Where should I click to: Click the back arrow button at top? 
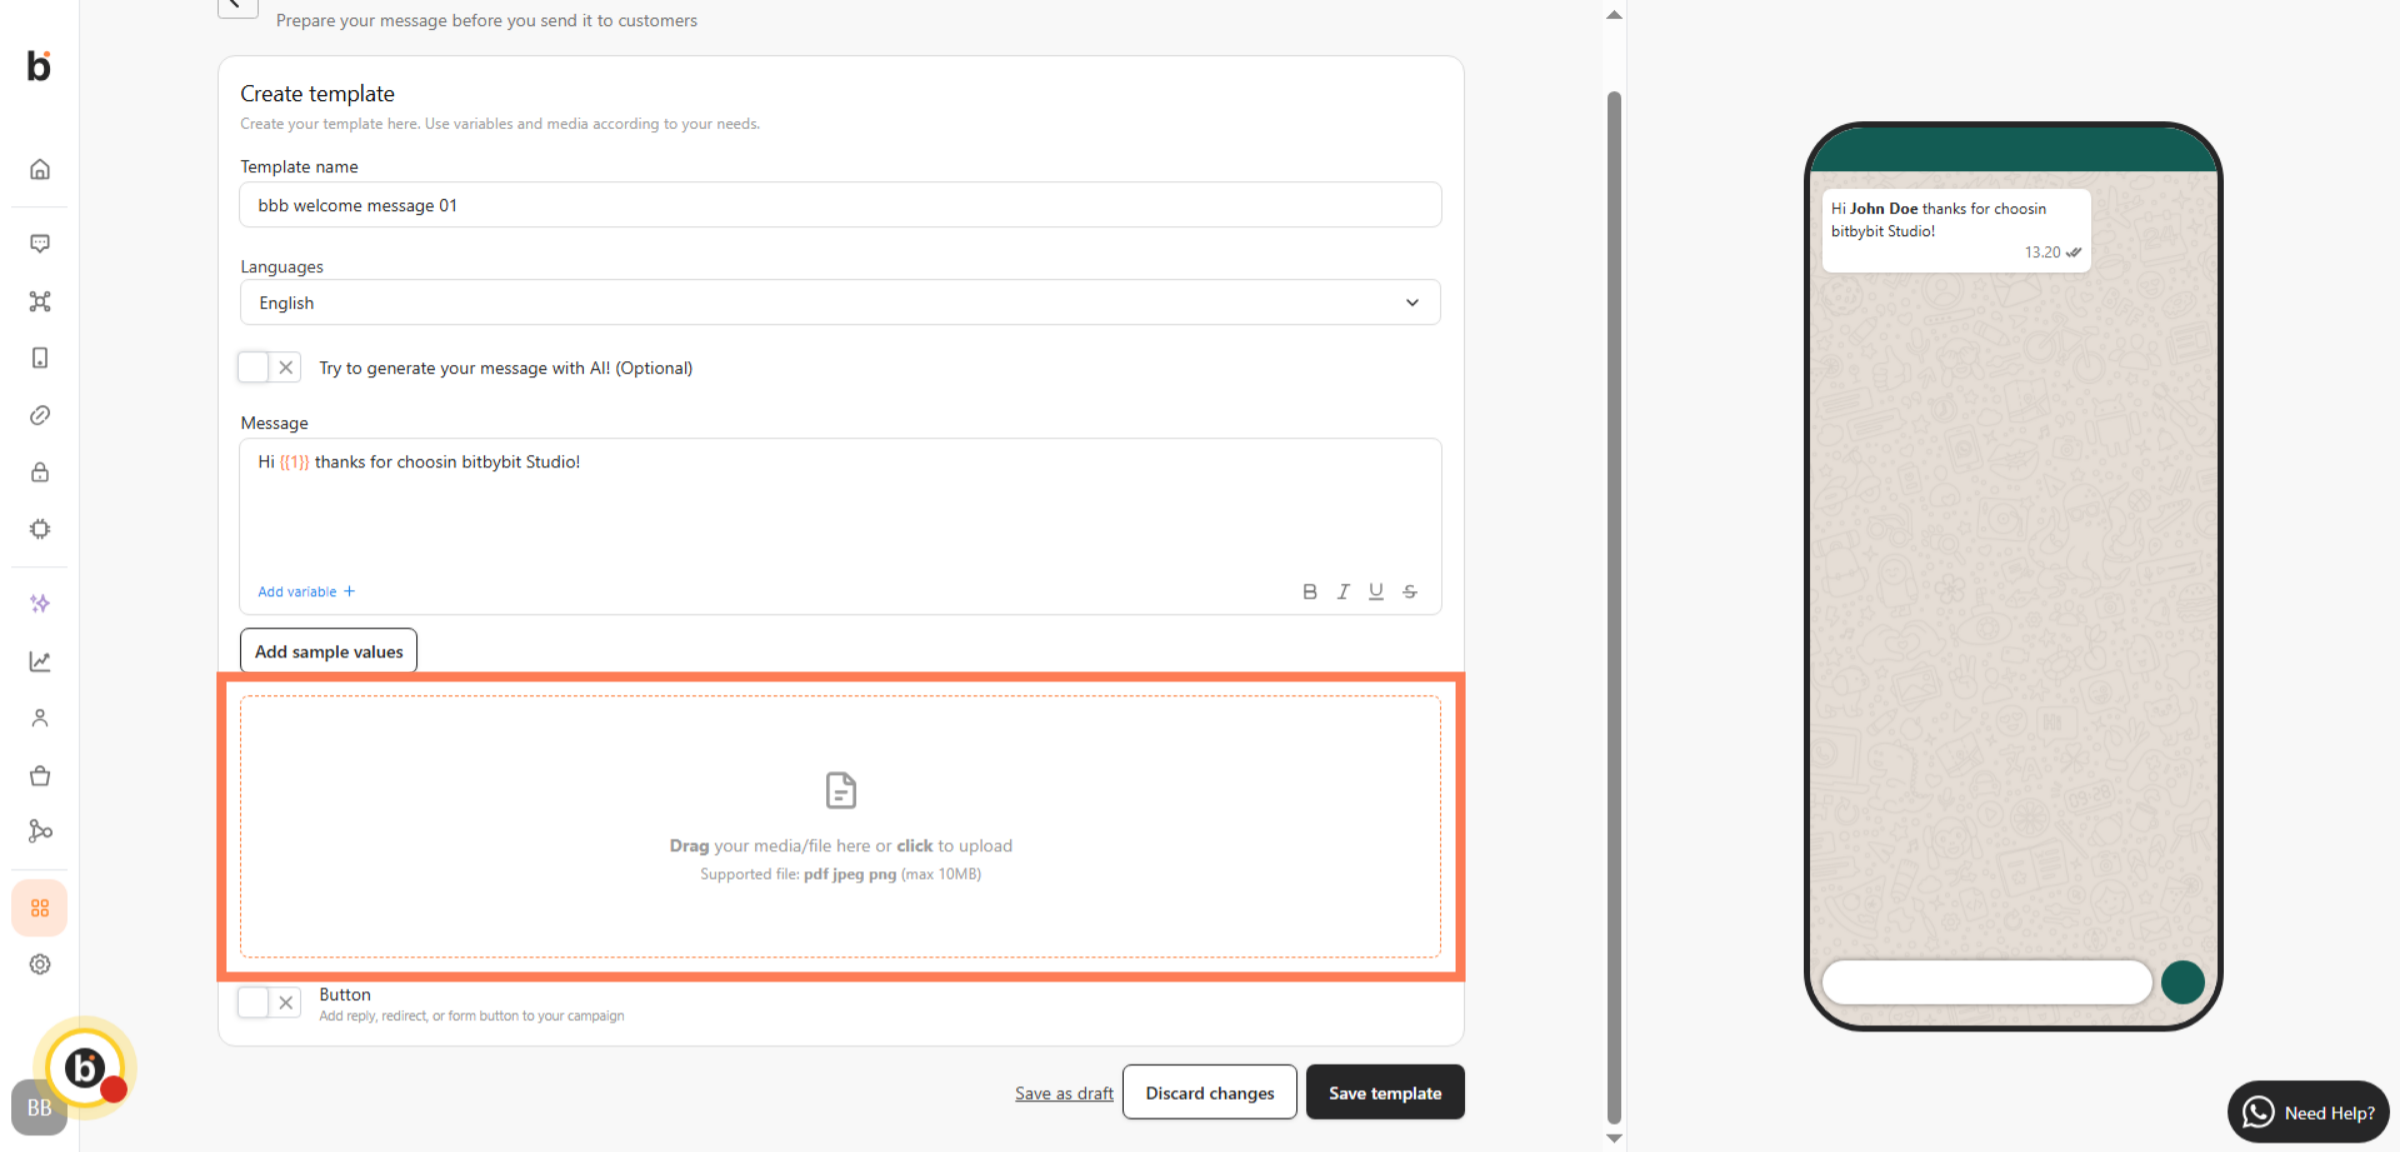coord(237,6)
